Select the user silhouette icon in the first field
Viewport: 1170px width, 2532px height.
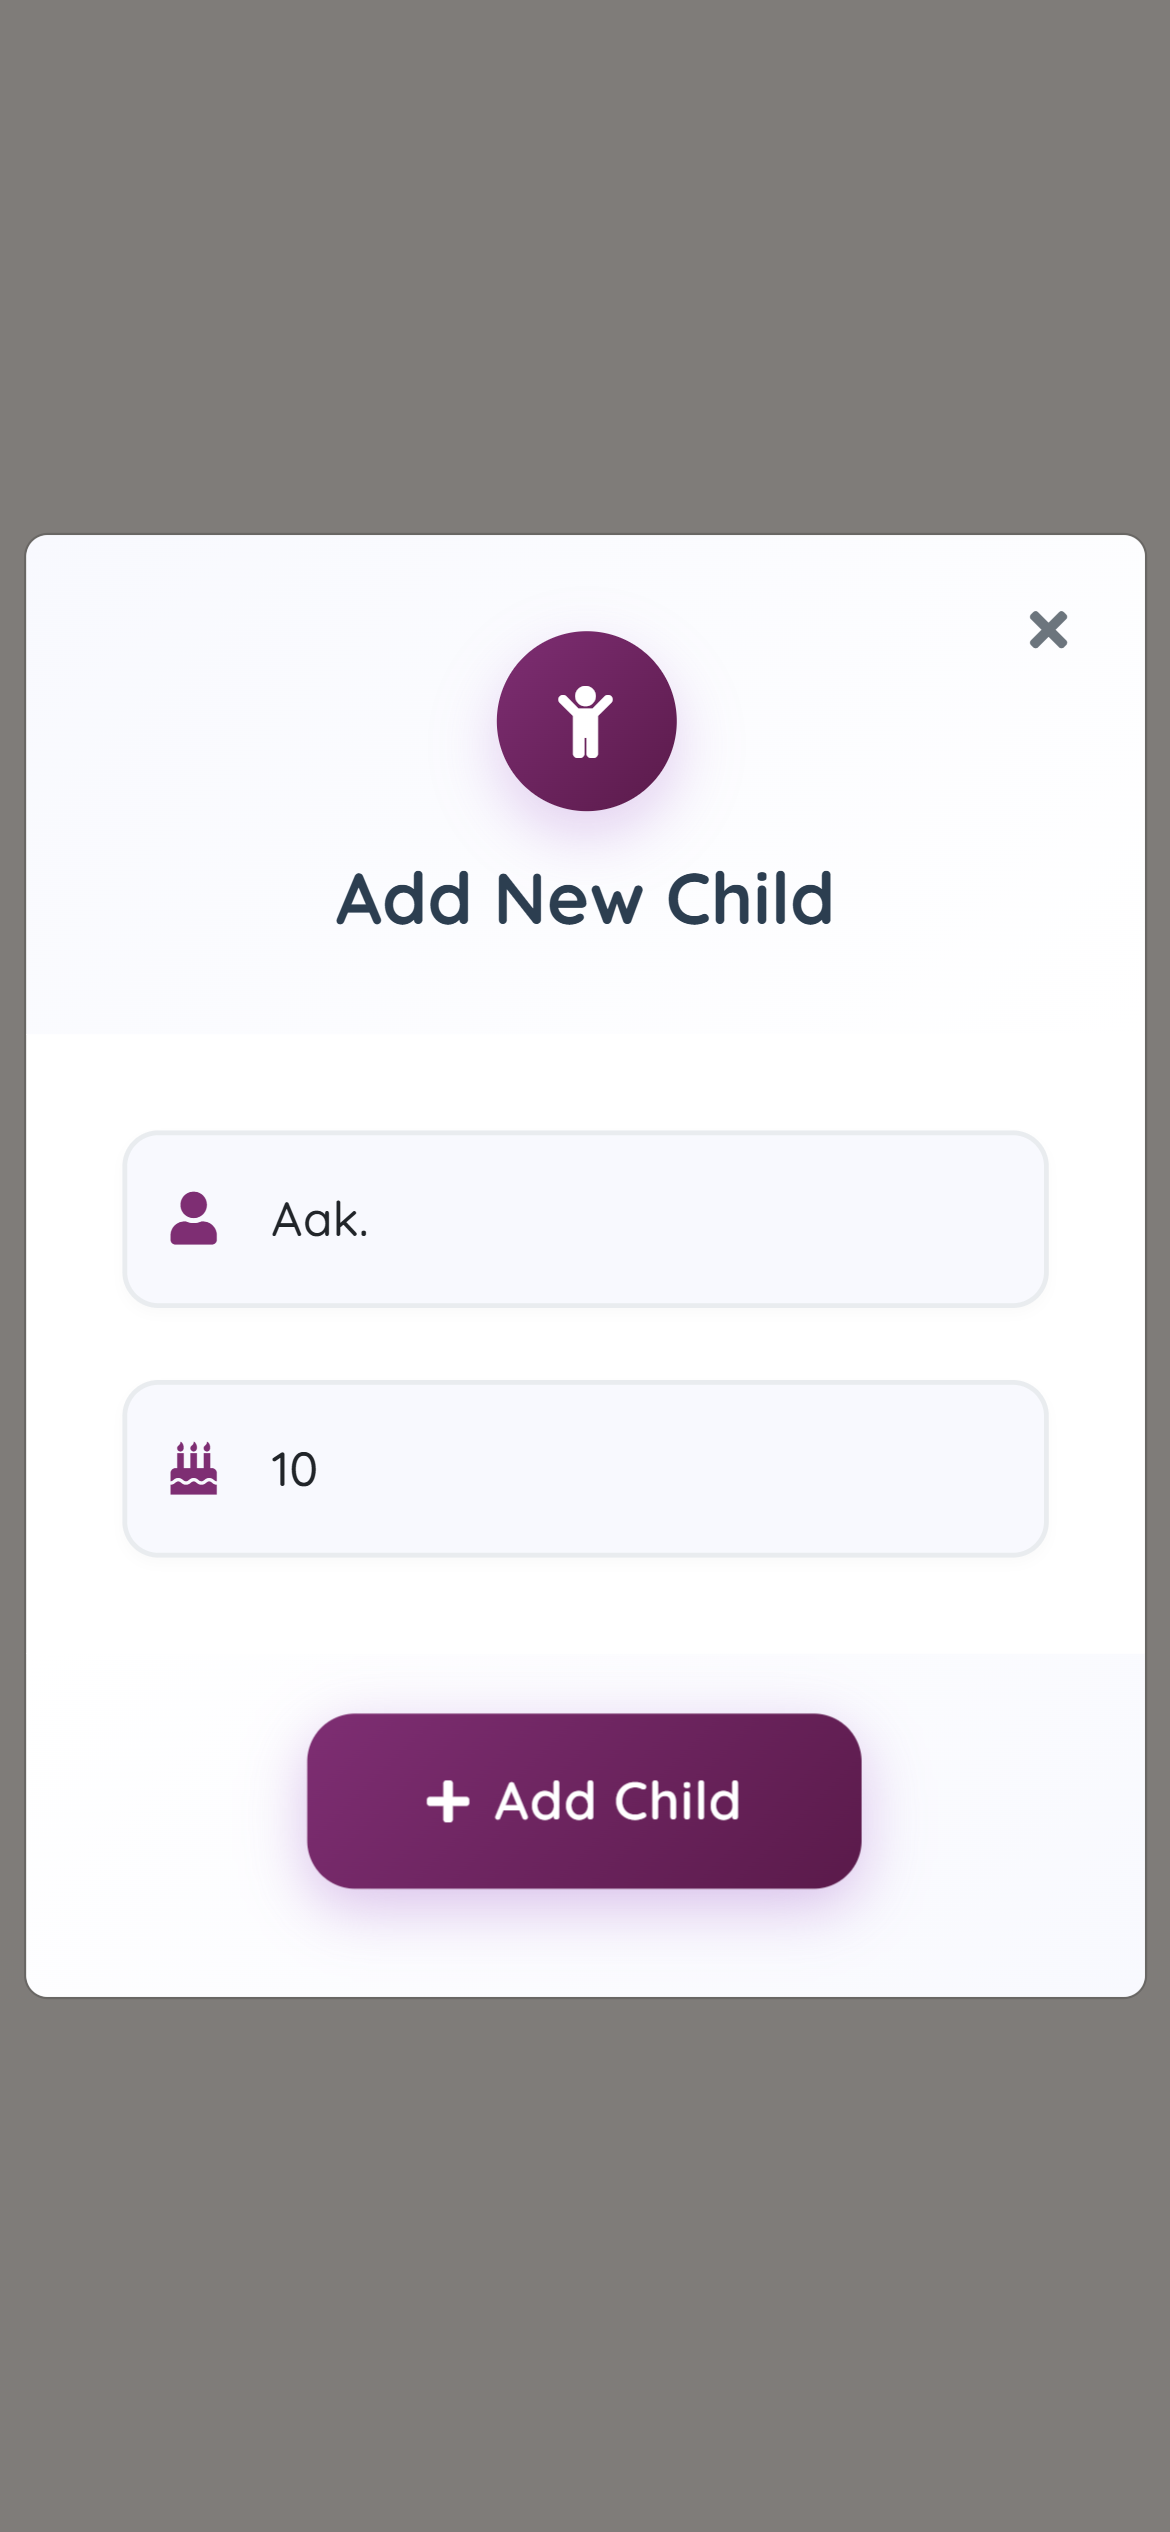pos(194,1219)
